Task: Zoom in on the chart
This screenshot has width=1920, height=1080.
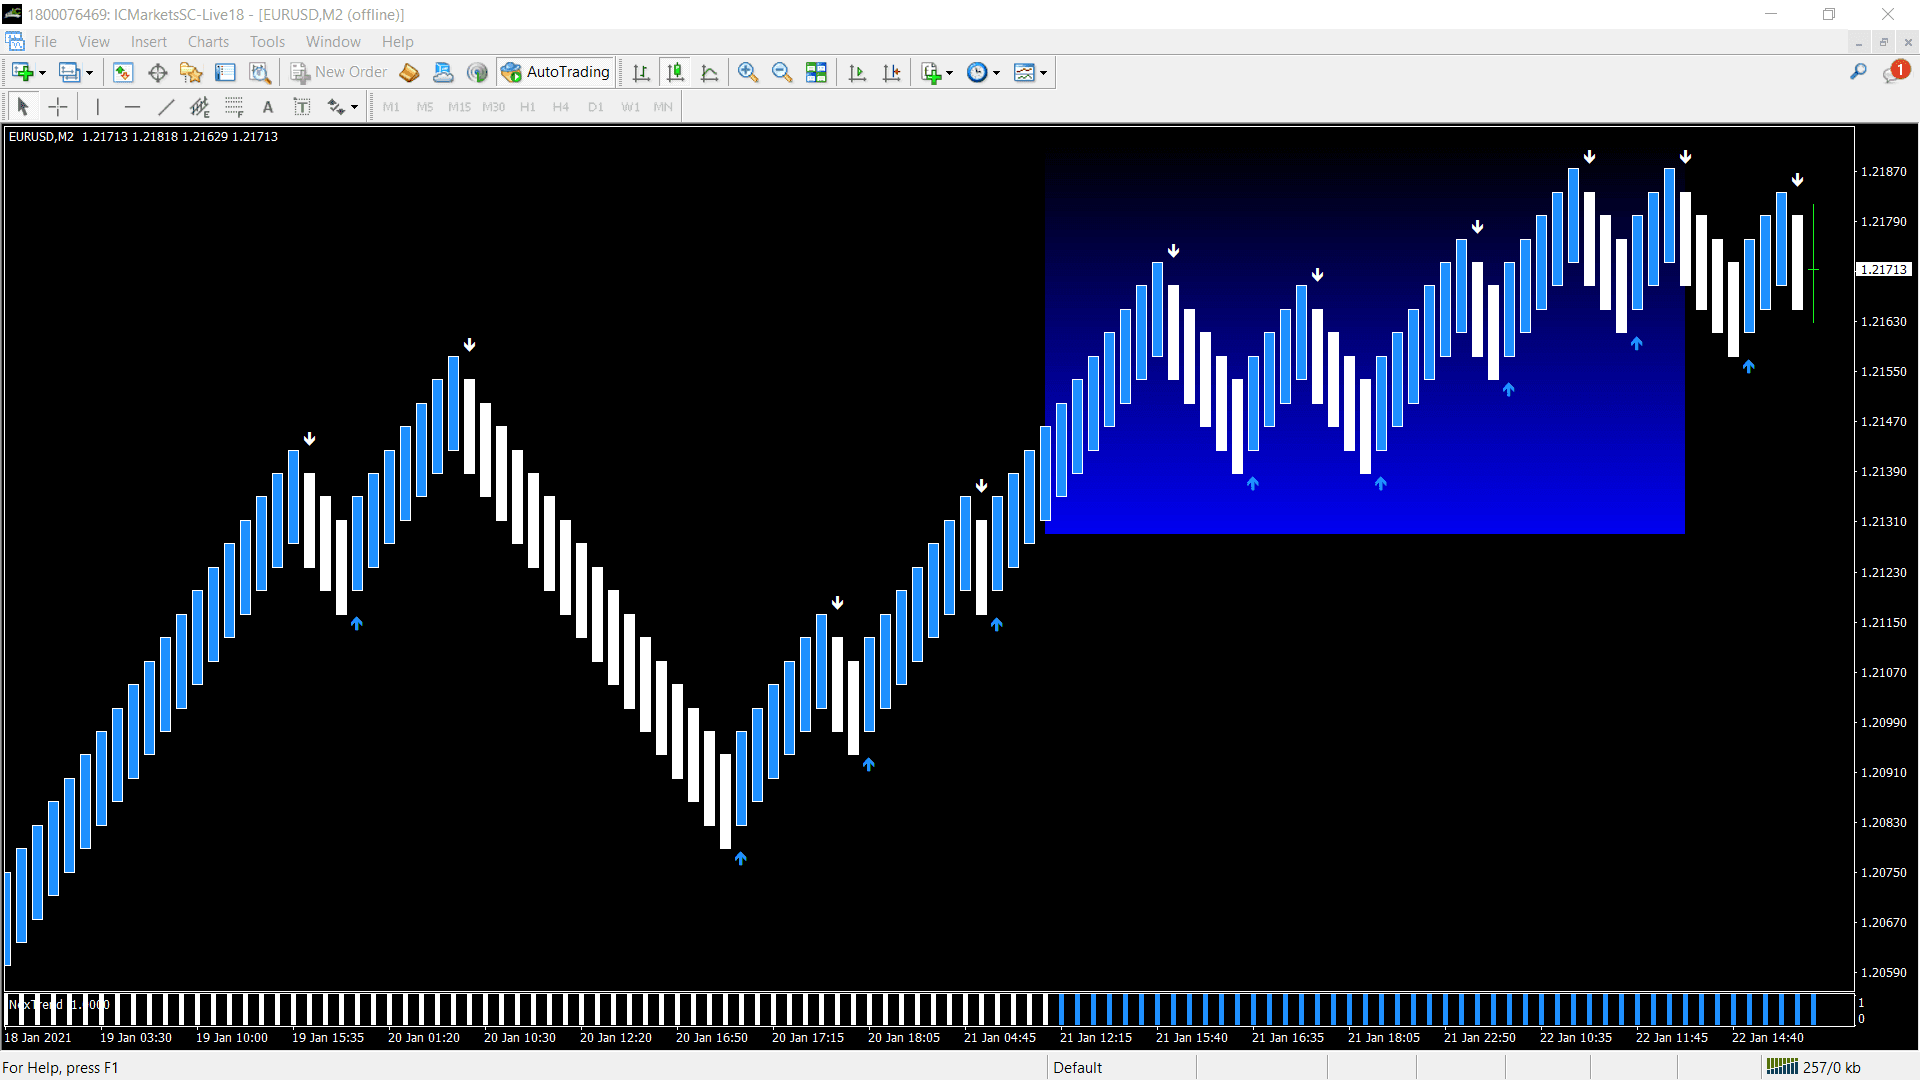Action: click(x=748, y=72)
